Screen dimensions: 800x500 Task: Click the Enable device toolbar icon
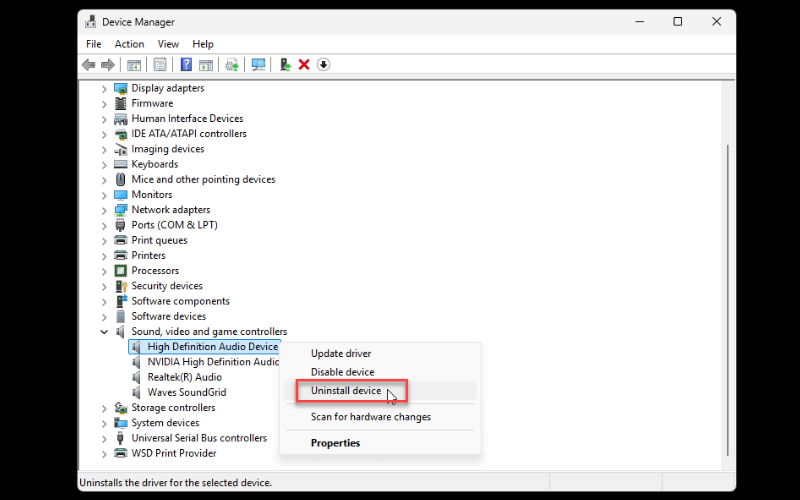tap(285, 65)
